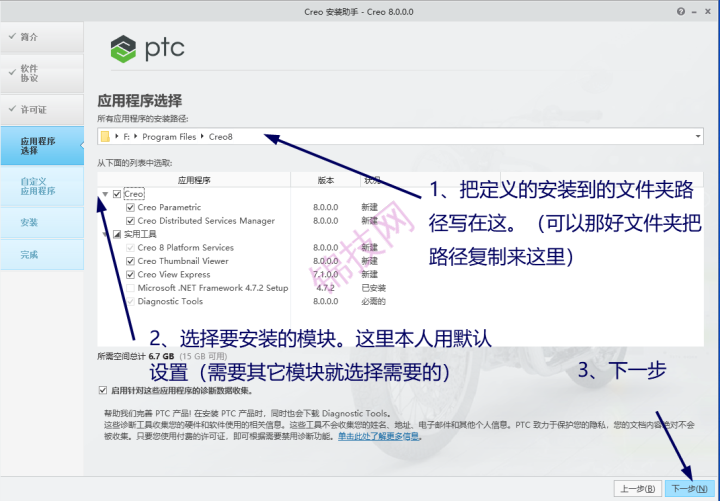Toggle the Creo group checkbox
The width and height of the screenshot is (720, 501).
(117, 194)
